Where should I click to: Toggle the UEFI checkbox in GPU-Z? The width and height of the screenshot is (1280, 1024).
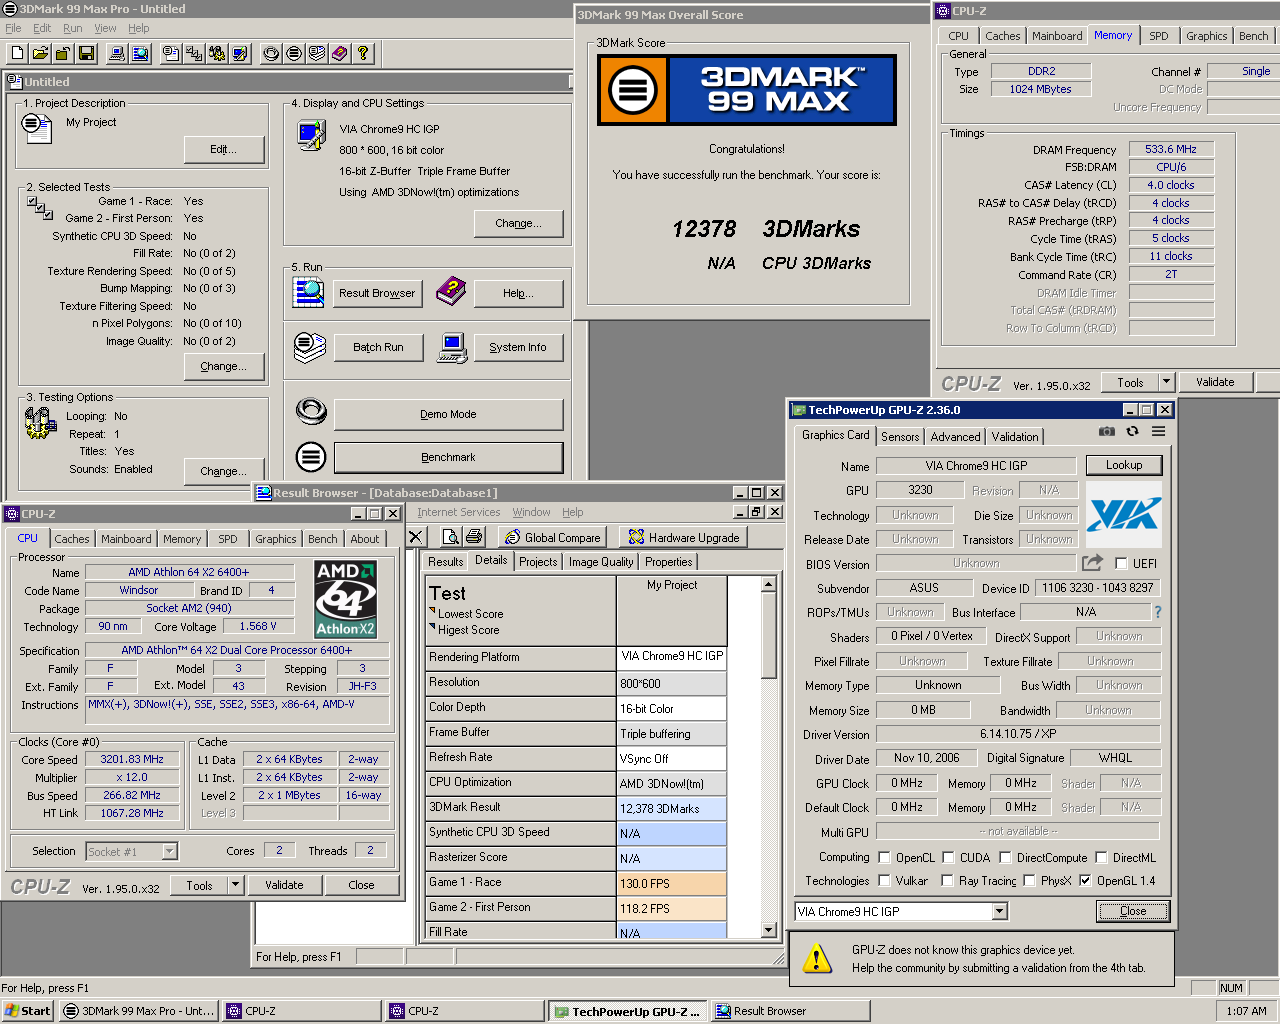(1121, 563)
